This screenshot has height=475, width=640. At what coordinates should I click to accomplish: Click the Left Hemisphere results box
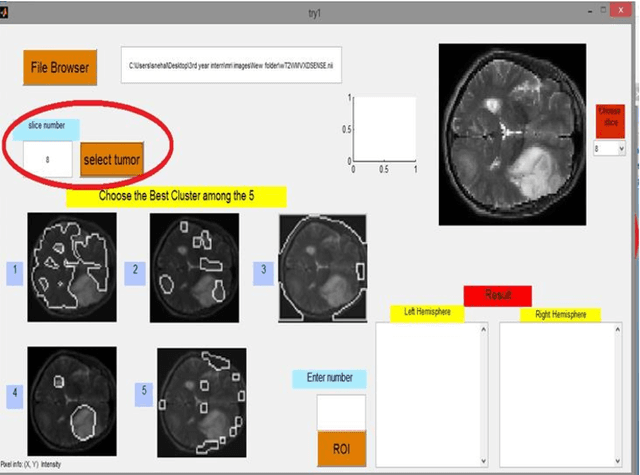click(x=428, y=395)
